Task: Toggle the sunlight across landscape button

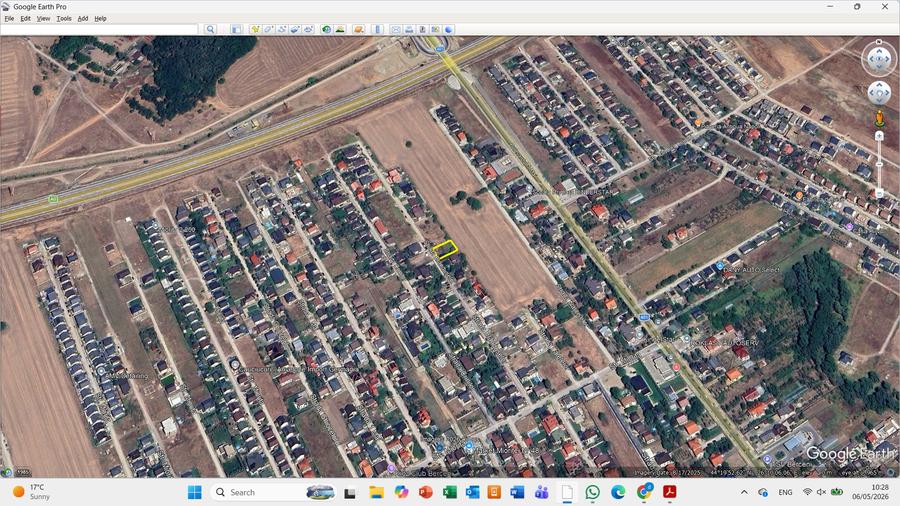Action: point(340,29)
